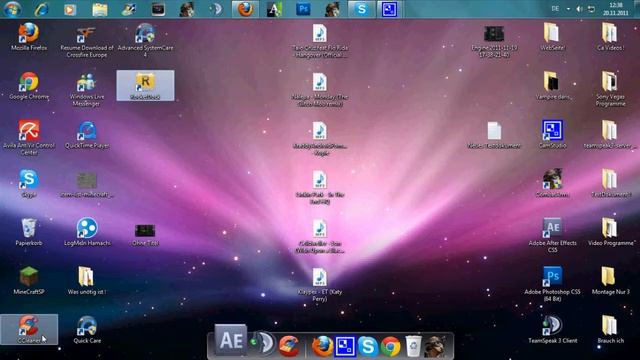Open Windows Explorer from the taskbar
This screenshot has width=640, height=360.
pos(100,9)
